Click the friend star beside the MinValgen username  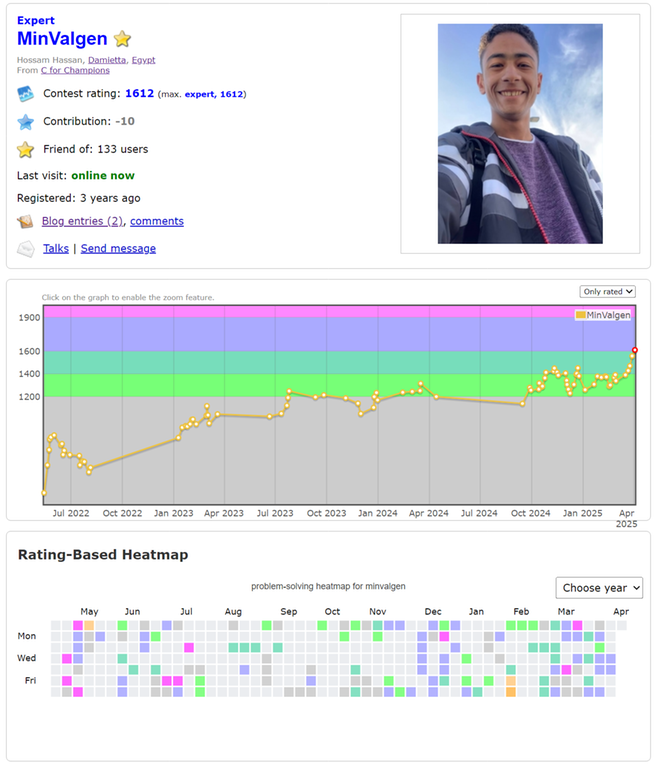pyautogui.click(x=122, y=40)
